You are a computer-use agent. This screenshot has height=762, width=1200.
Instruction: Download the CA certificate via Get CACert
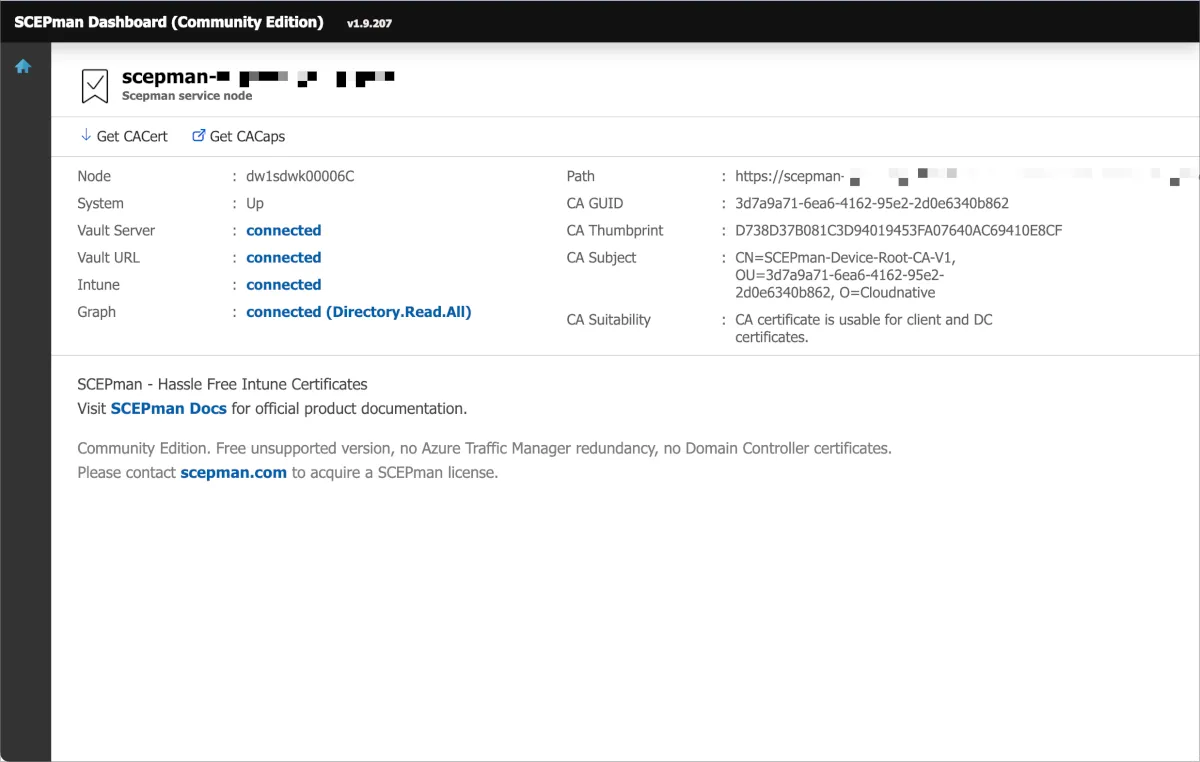coord(132,136)
